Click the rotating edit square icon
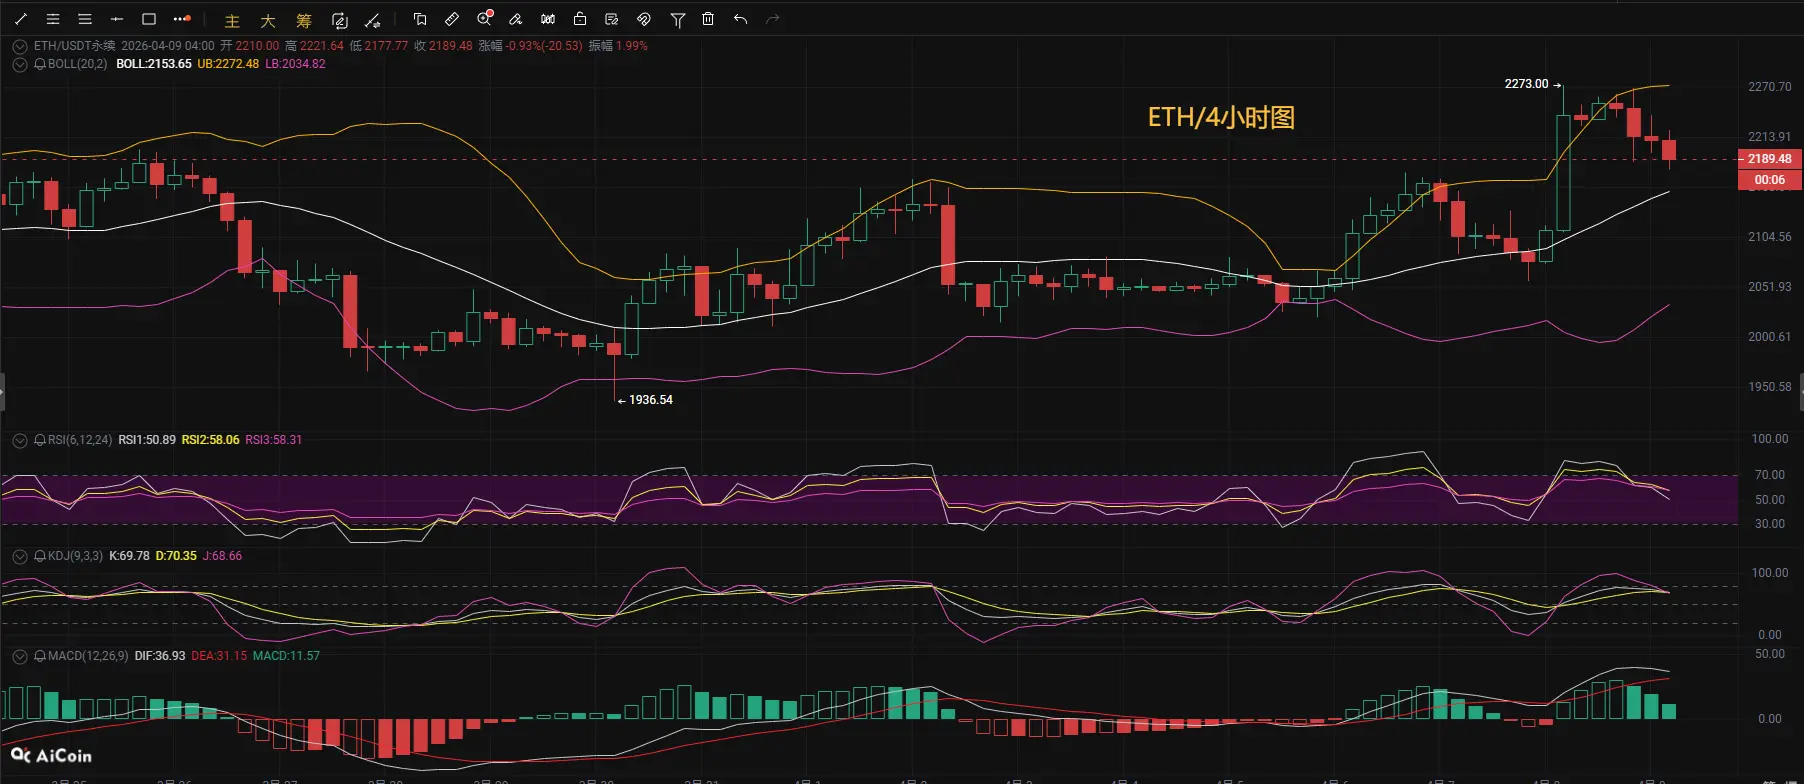This screenshot has height=784, width=1804. click(x=340, y=20)
